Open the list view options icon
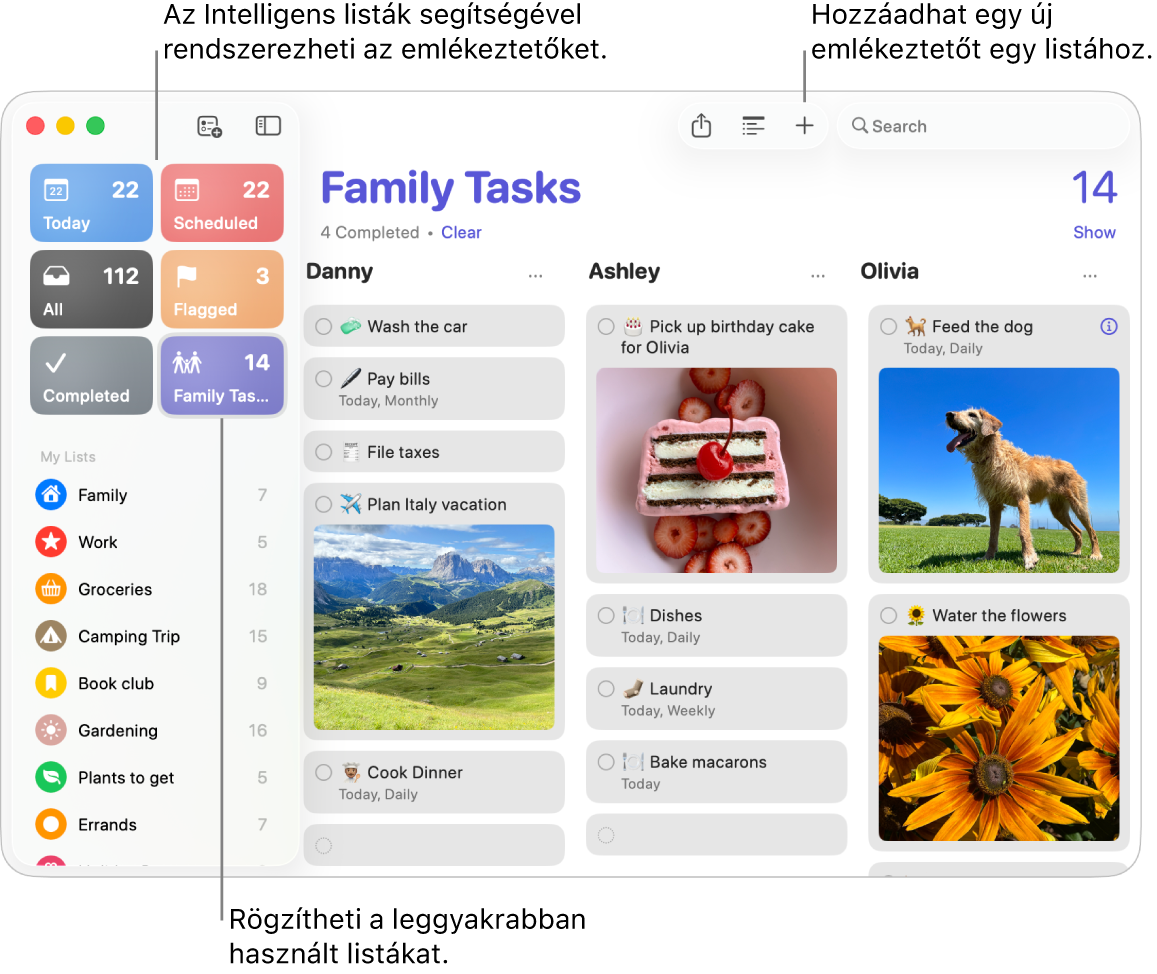1157x974 pixels. pos(753,126)
